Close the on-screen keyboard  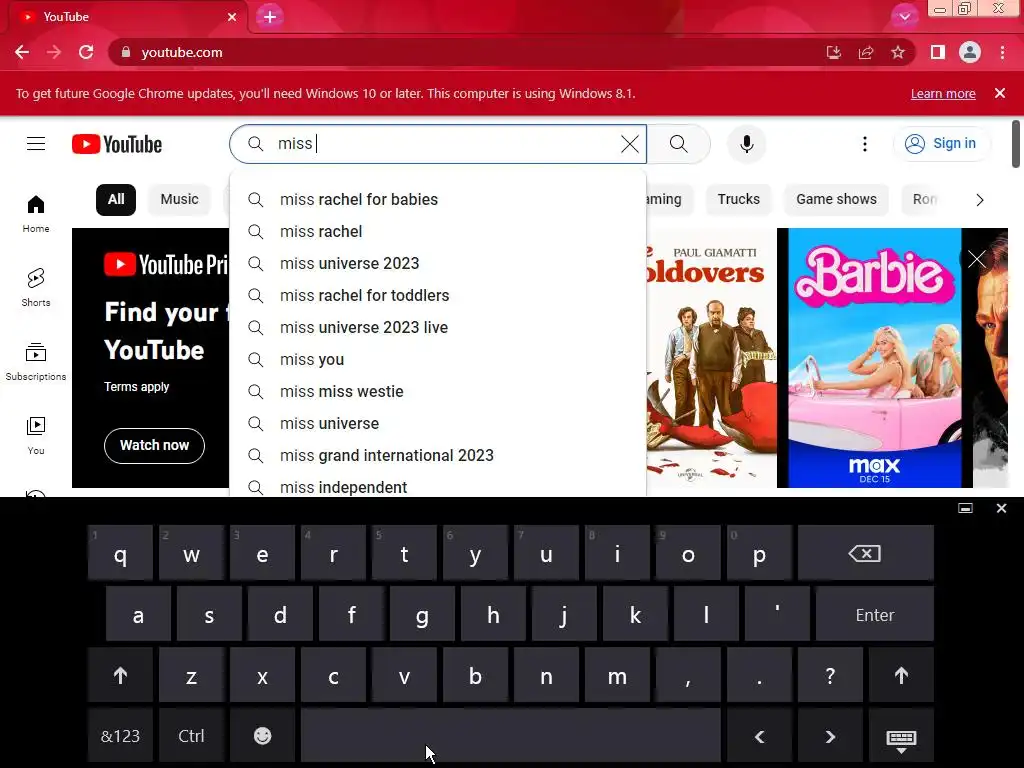(x=1001, y=508)
